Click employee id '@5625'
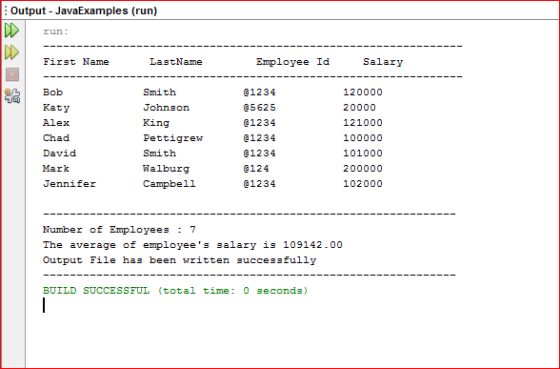This screenshot has width=560, height=369. coord(260,108)
